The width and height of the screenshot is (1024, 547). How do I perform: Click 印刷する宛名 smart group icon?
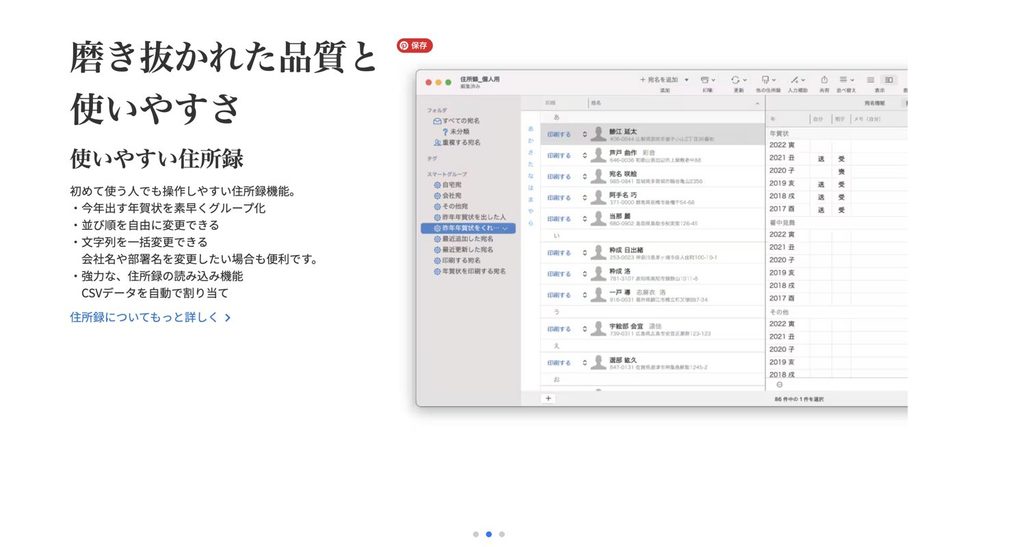(437, 260)
